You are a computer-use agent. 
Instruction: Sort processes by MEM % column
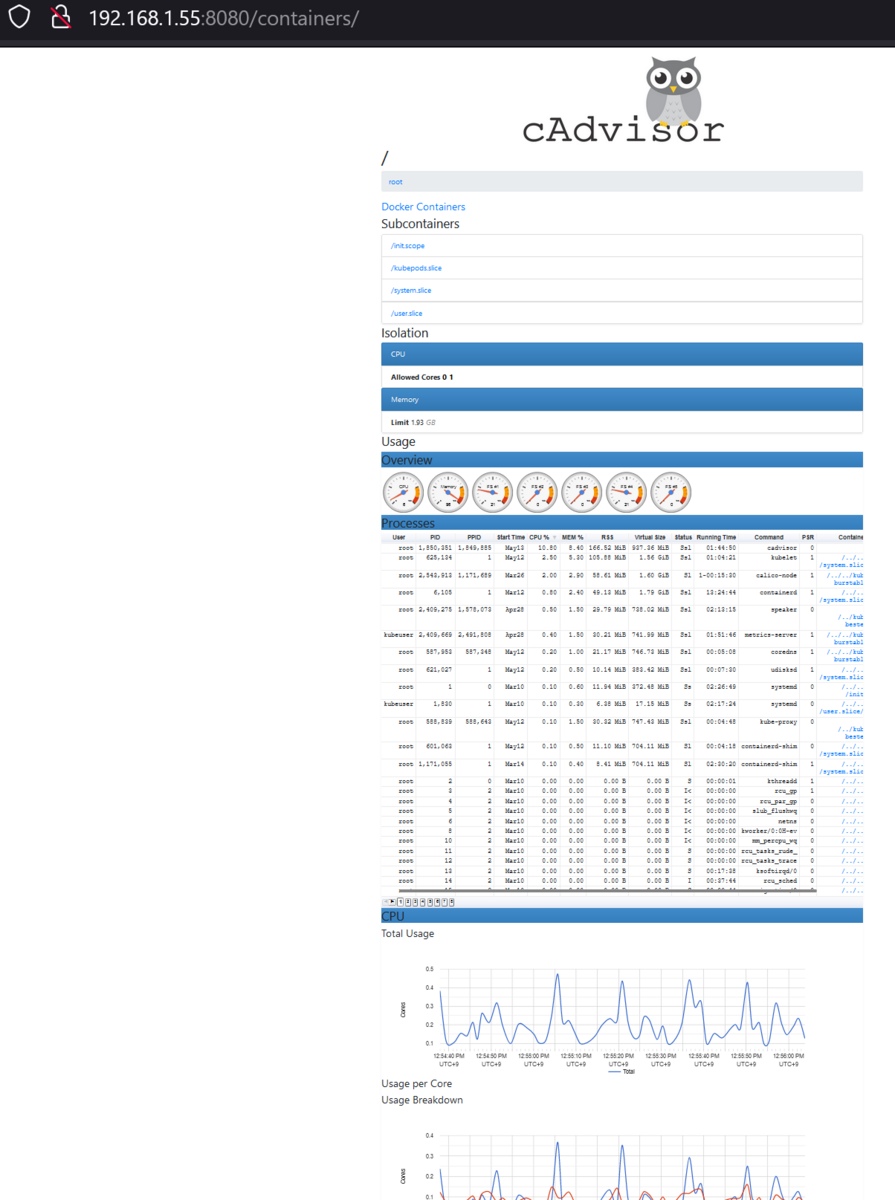(573, 537)
